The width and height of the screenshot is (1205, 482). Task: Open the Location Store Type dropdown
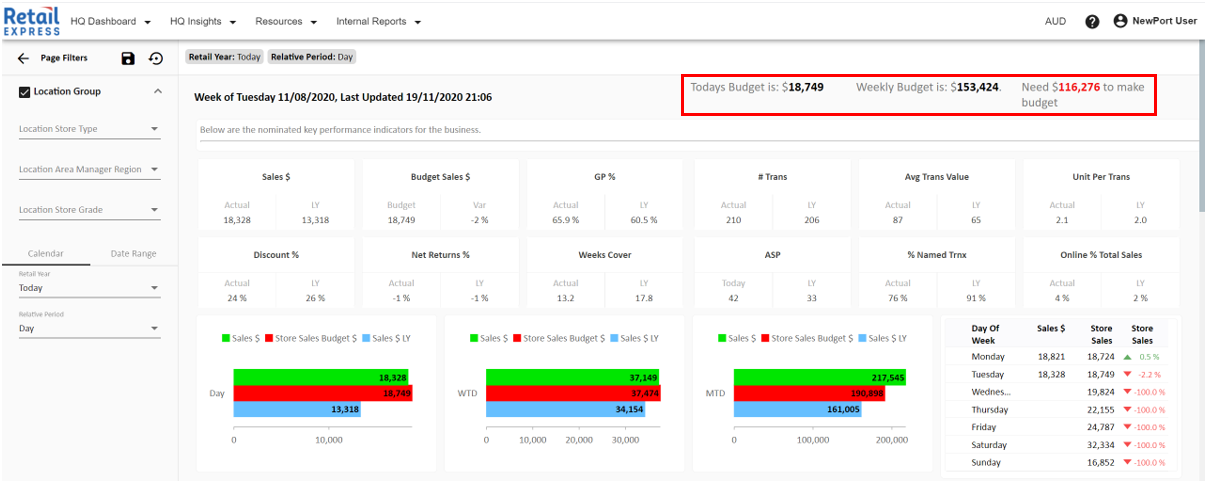click(x=89, y=129)
